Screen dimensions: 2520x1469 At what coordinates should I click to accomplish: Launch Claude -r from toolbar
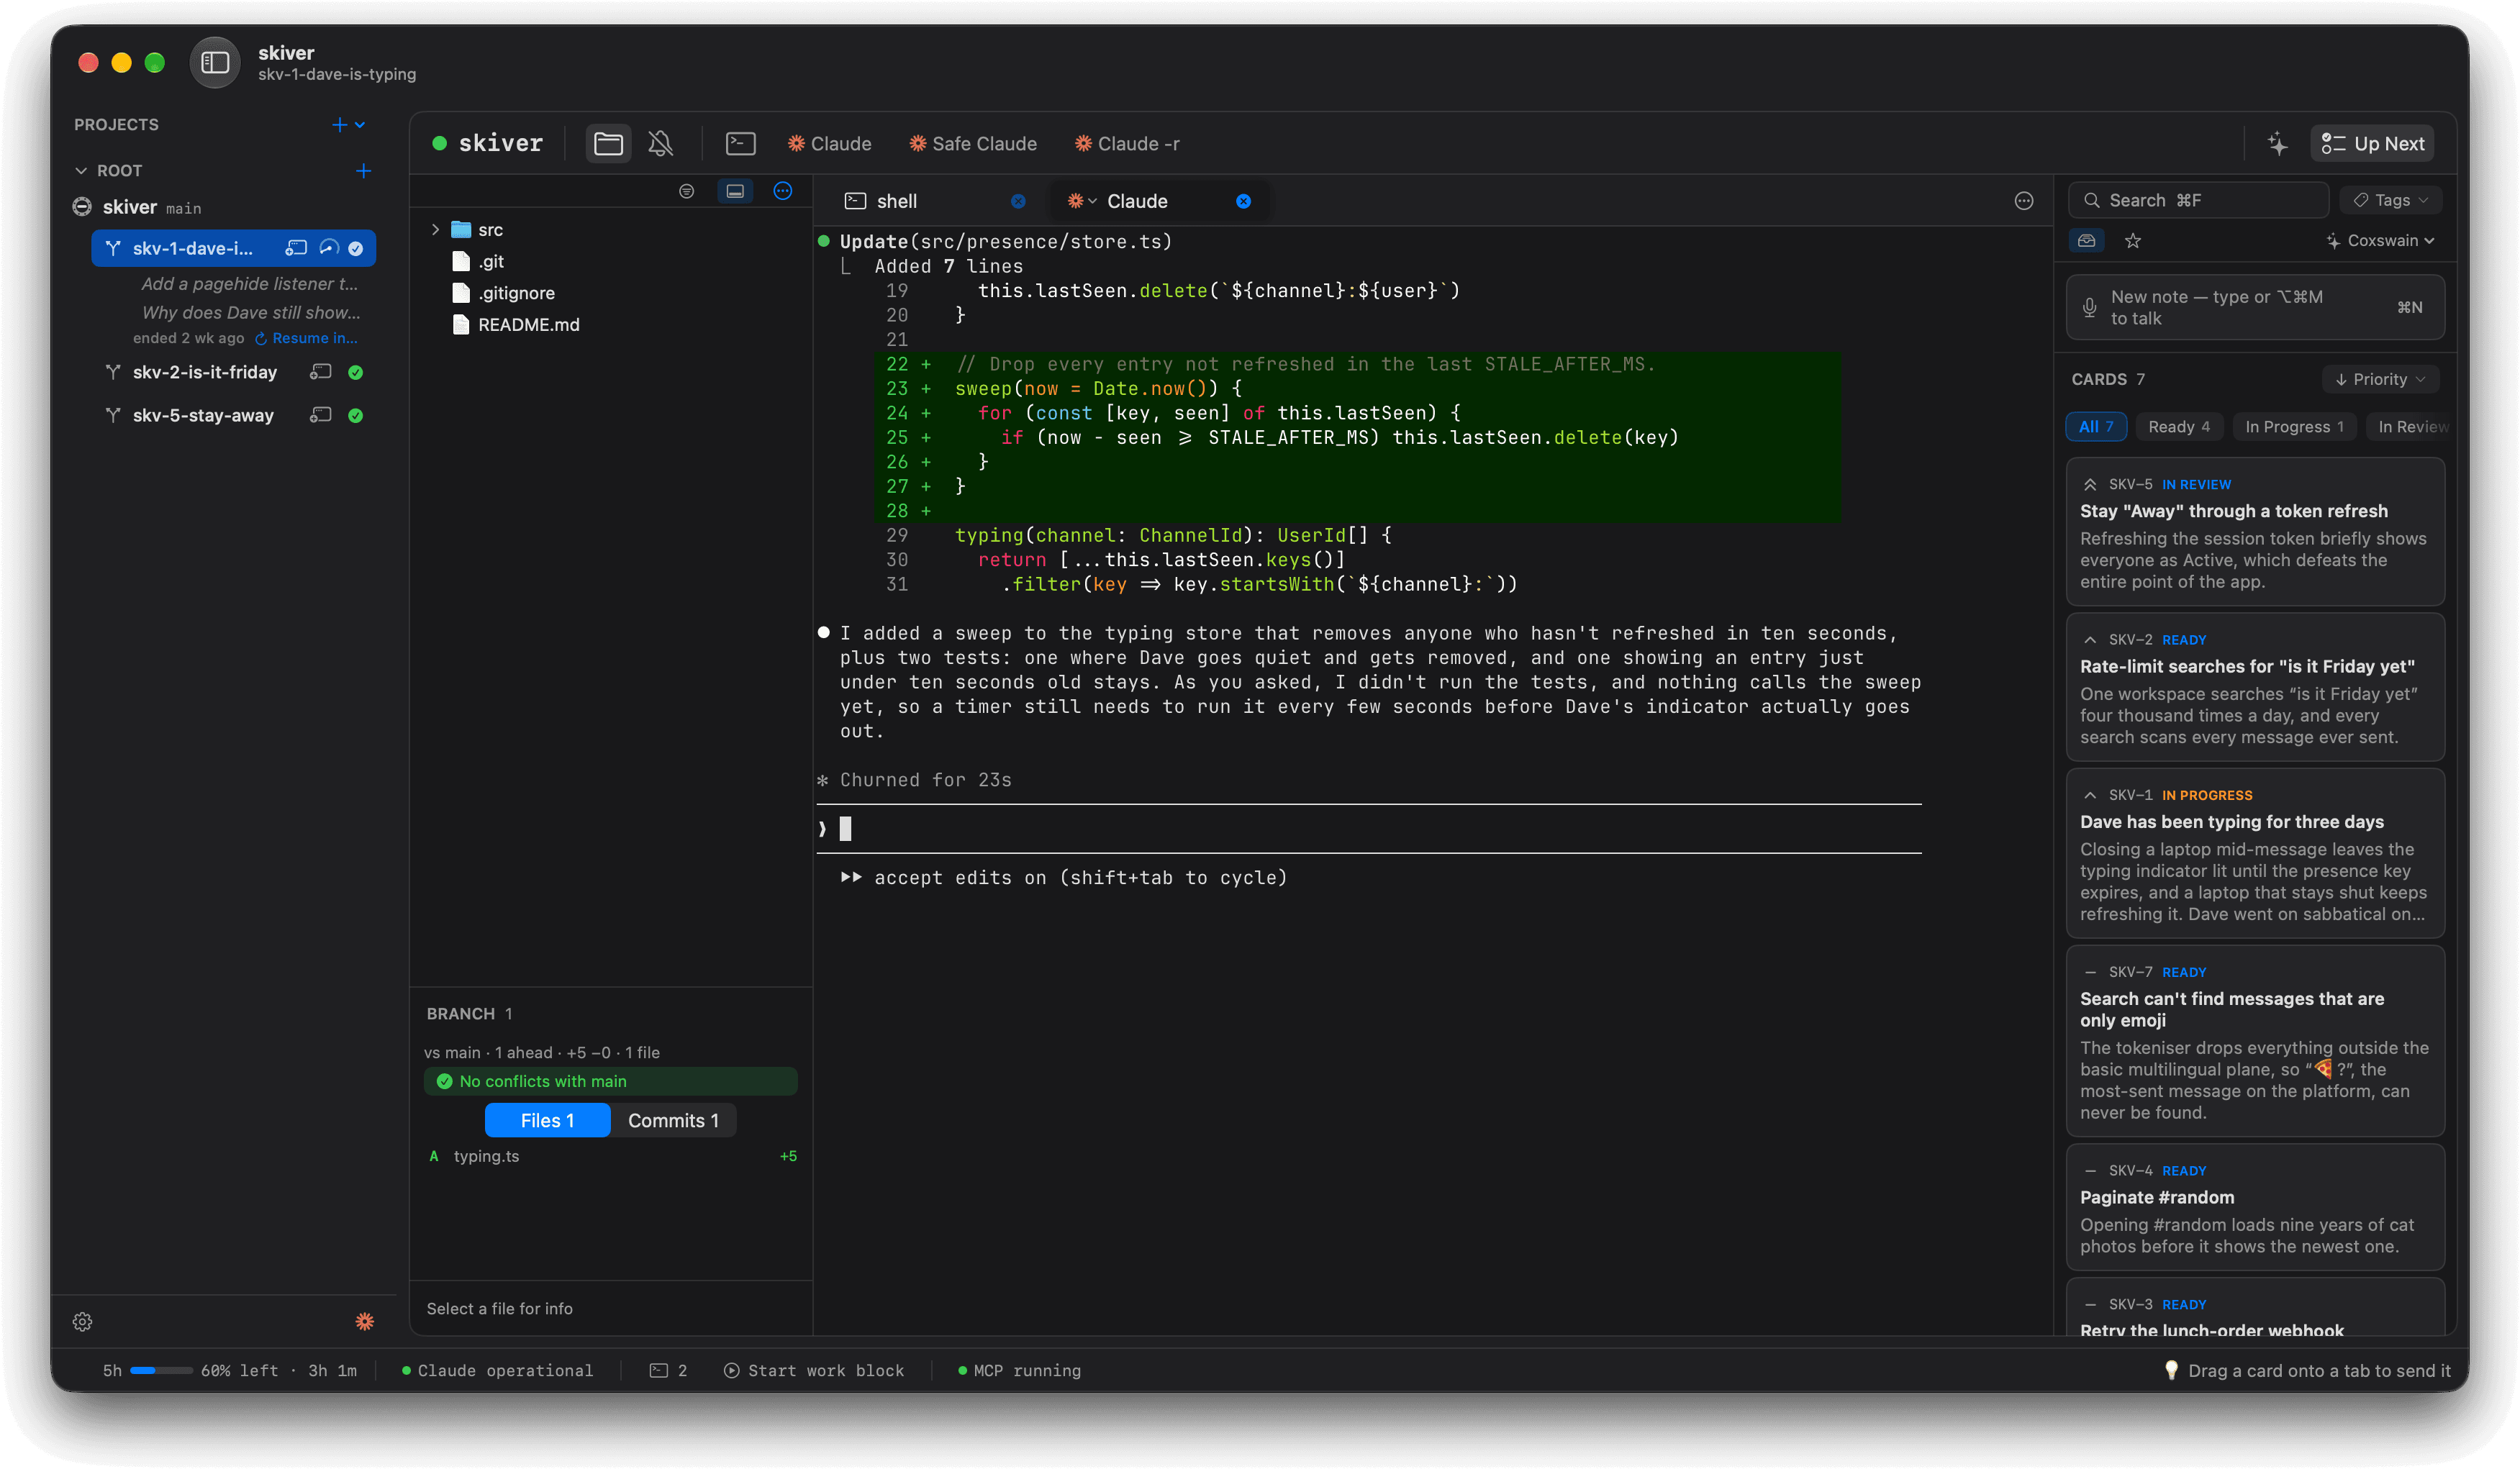click(x=1127, y=144)
